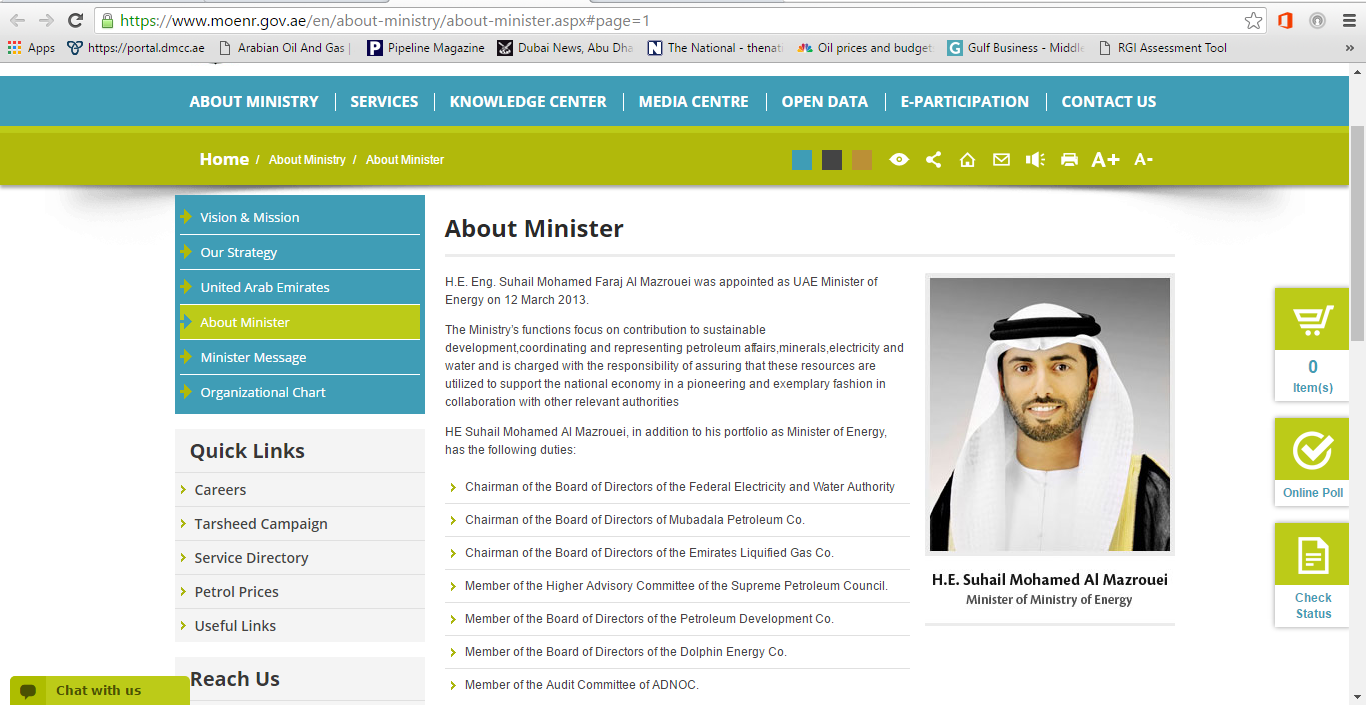
Task: Open the ABOUT MINISTRY menu
Action: [254, 102]
